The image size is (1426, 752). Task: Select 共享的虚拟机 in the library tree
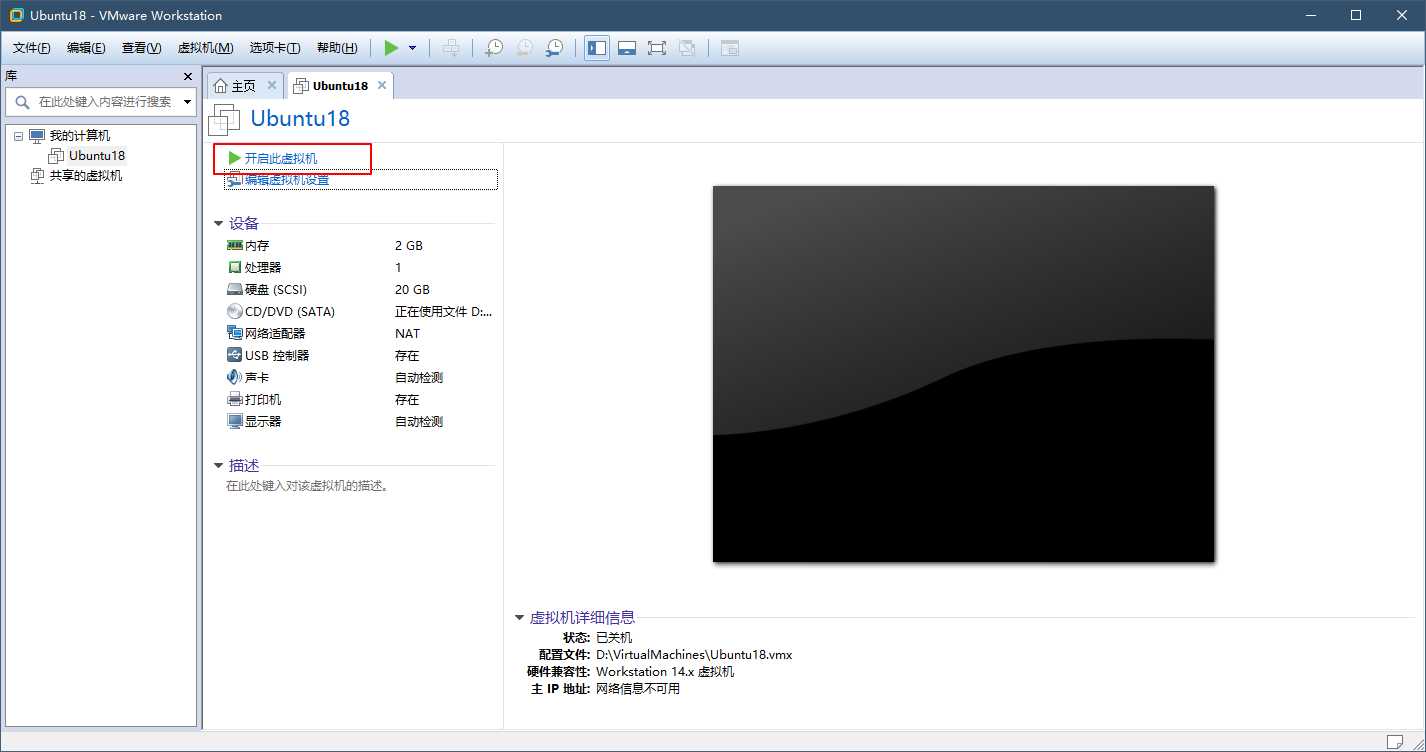[86, 176]
